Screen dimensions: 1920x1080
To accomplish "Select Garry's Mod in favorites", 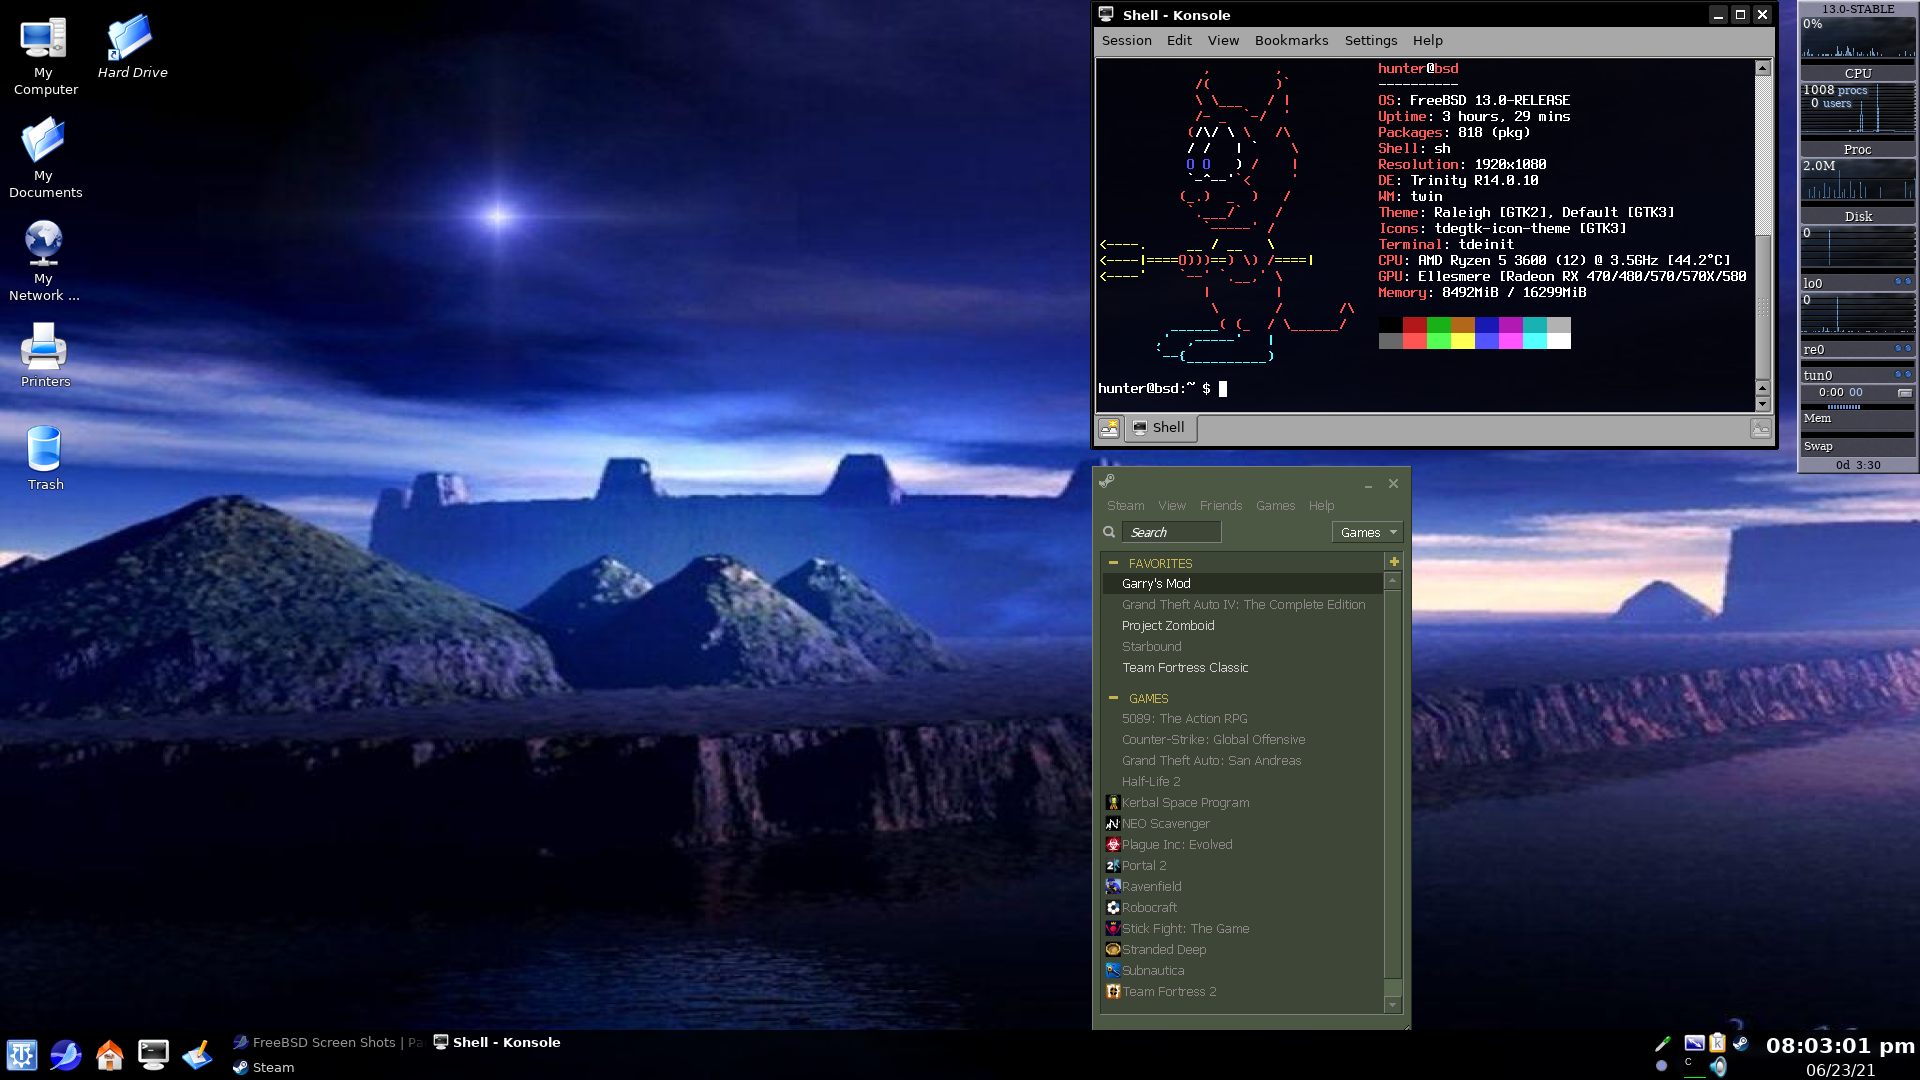I will click(1242, 583).
